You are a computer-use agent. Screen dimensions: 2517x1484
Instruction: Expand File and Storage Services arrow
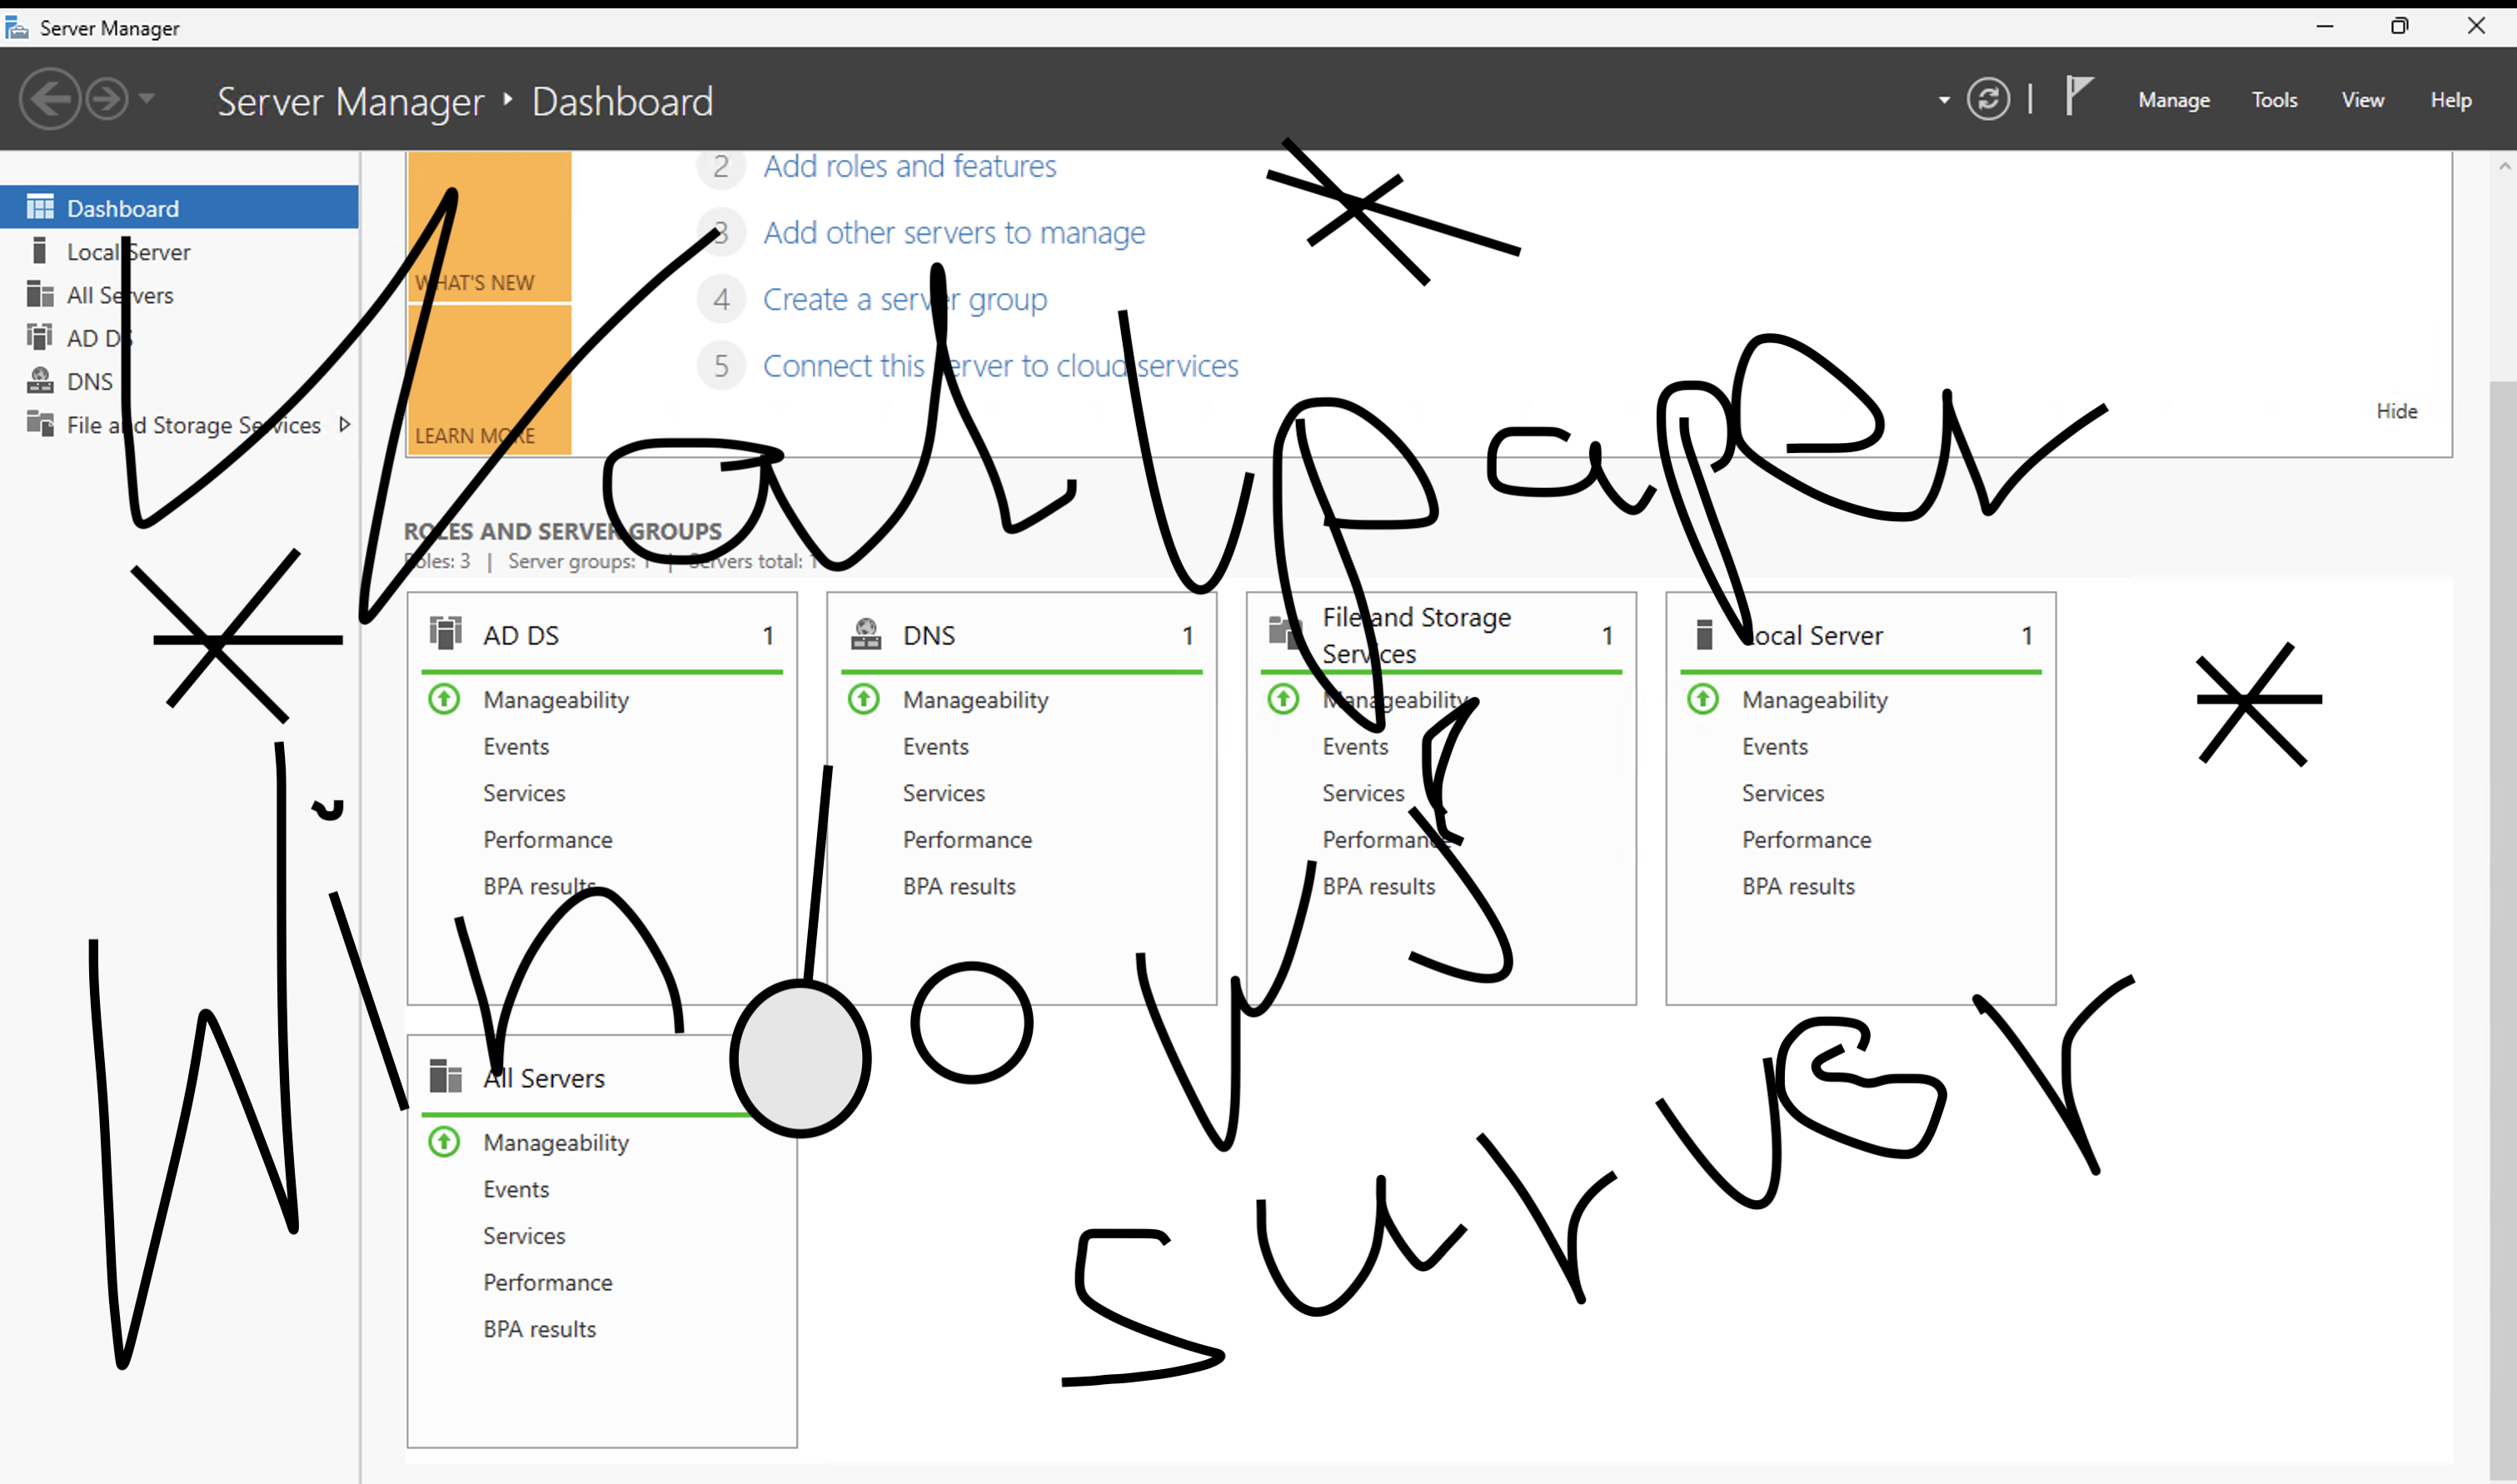tap(345, 424)
